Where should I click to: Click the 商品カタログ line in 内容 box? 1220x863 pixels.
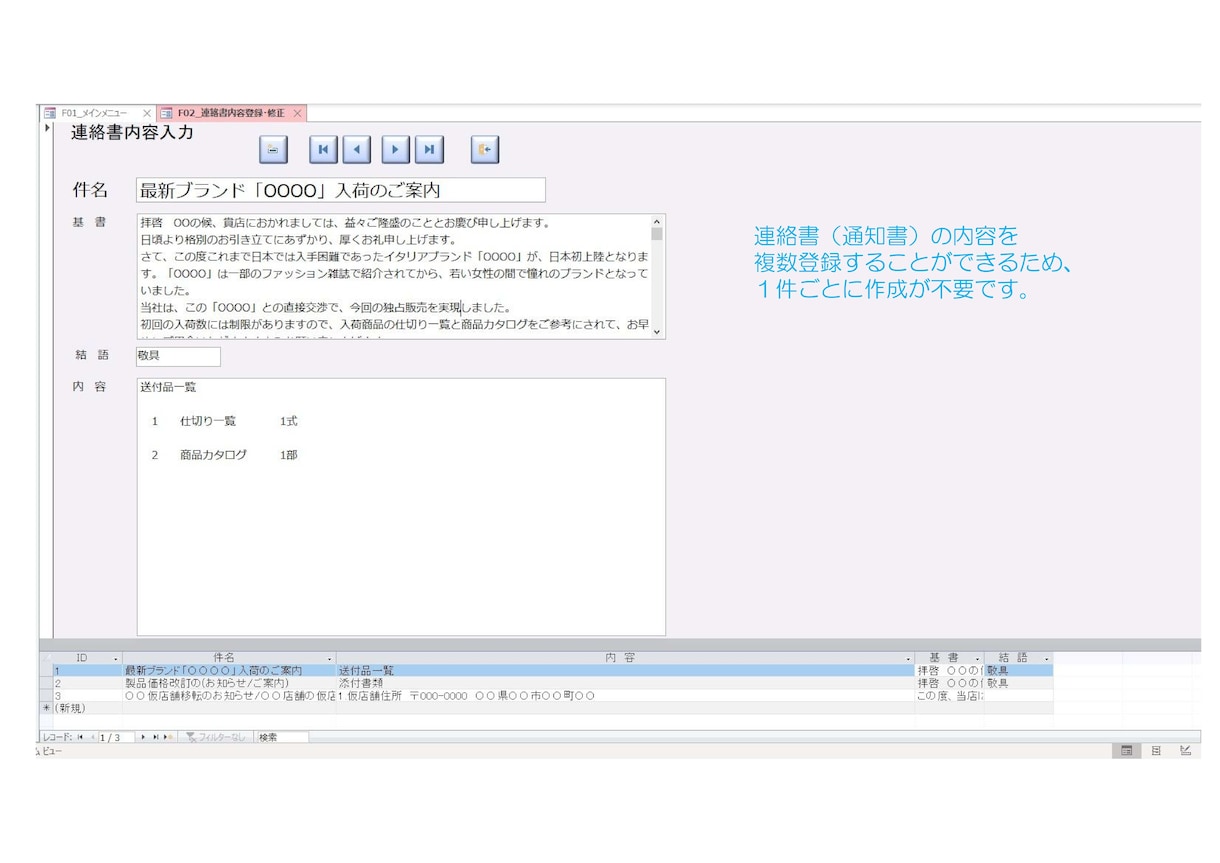[x=213, y=455]
